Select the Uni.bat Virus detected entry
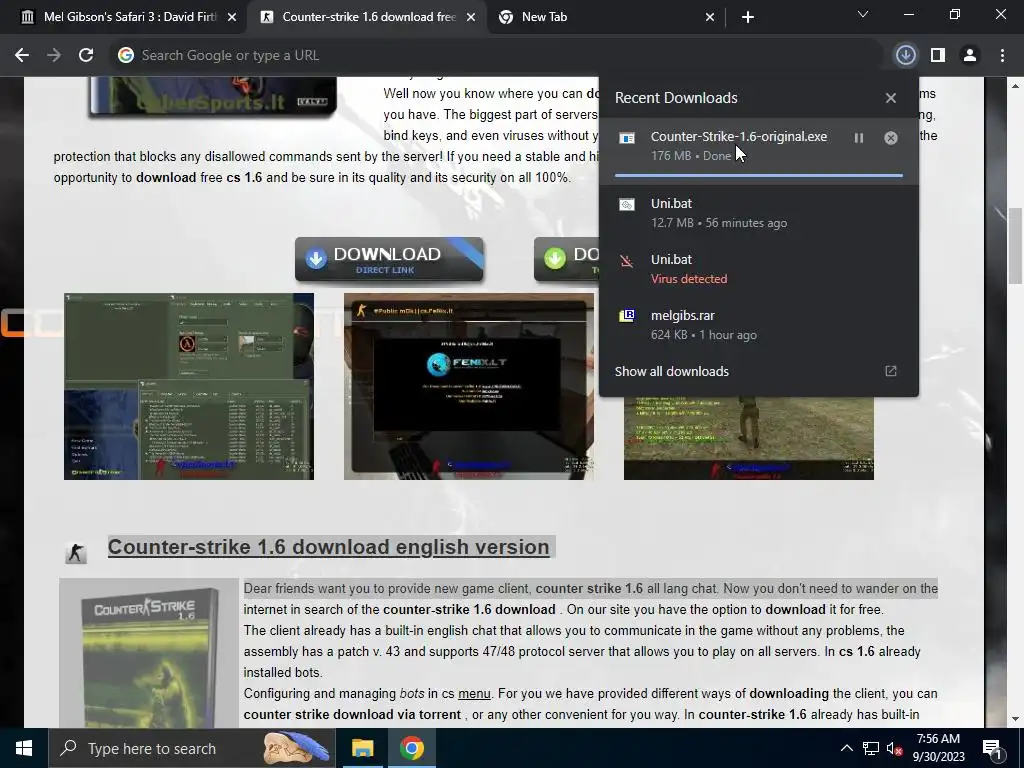This screenshot has width=1024, height=768. (x=759, y=268)
